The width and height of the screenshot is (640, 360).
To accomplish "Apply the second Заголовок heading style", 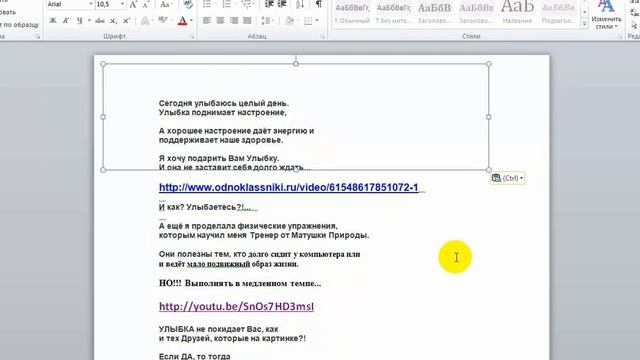I will pyautogui.click(x=476, y=13).
